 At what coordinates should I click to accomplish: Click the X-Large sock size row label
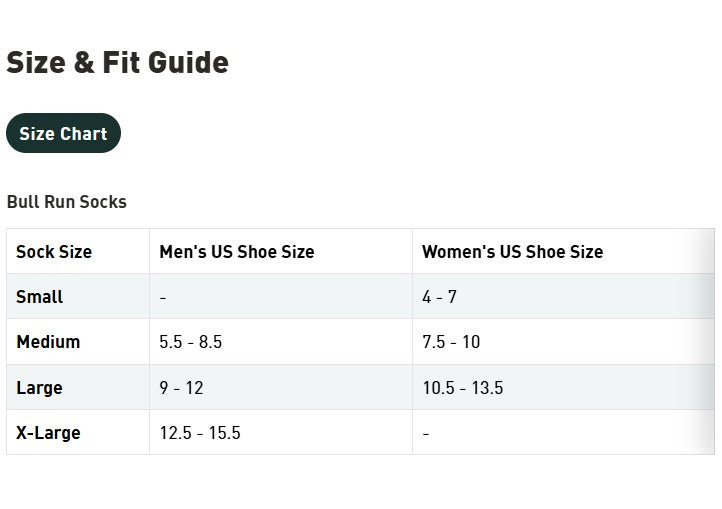pos(48,433)
